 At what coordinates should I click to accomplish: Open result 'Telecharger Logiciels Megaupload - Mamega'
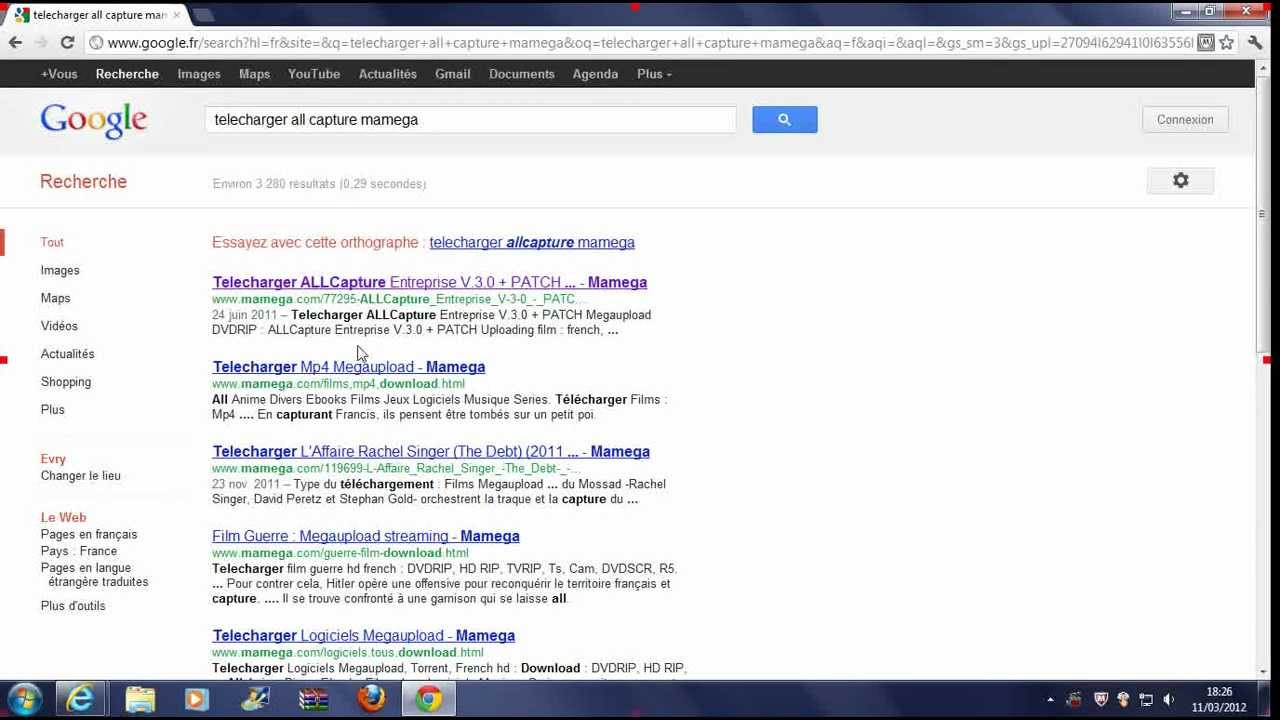[x=363, y=635]
